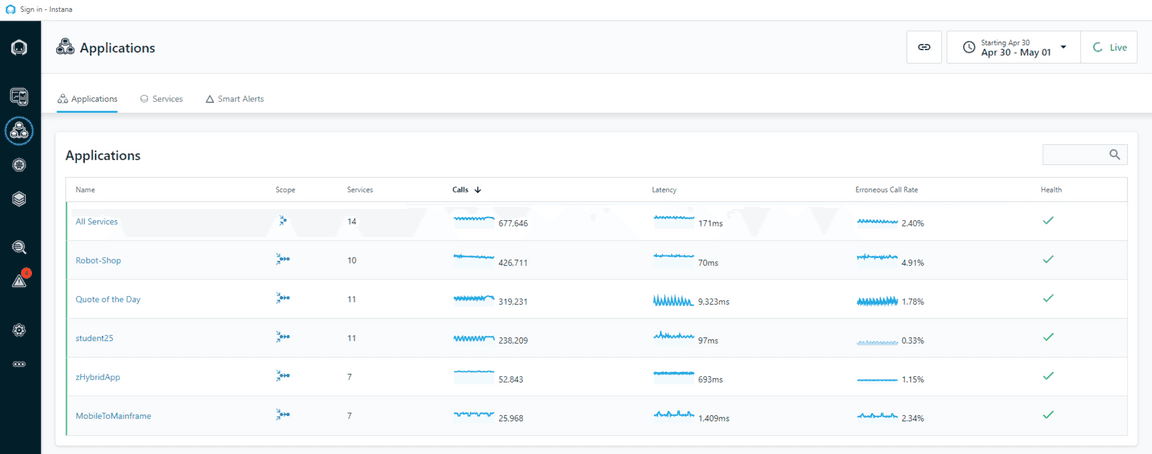
Task: Open the More options ellipsis in the sidebar
Action: point(19,364)
